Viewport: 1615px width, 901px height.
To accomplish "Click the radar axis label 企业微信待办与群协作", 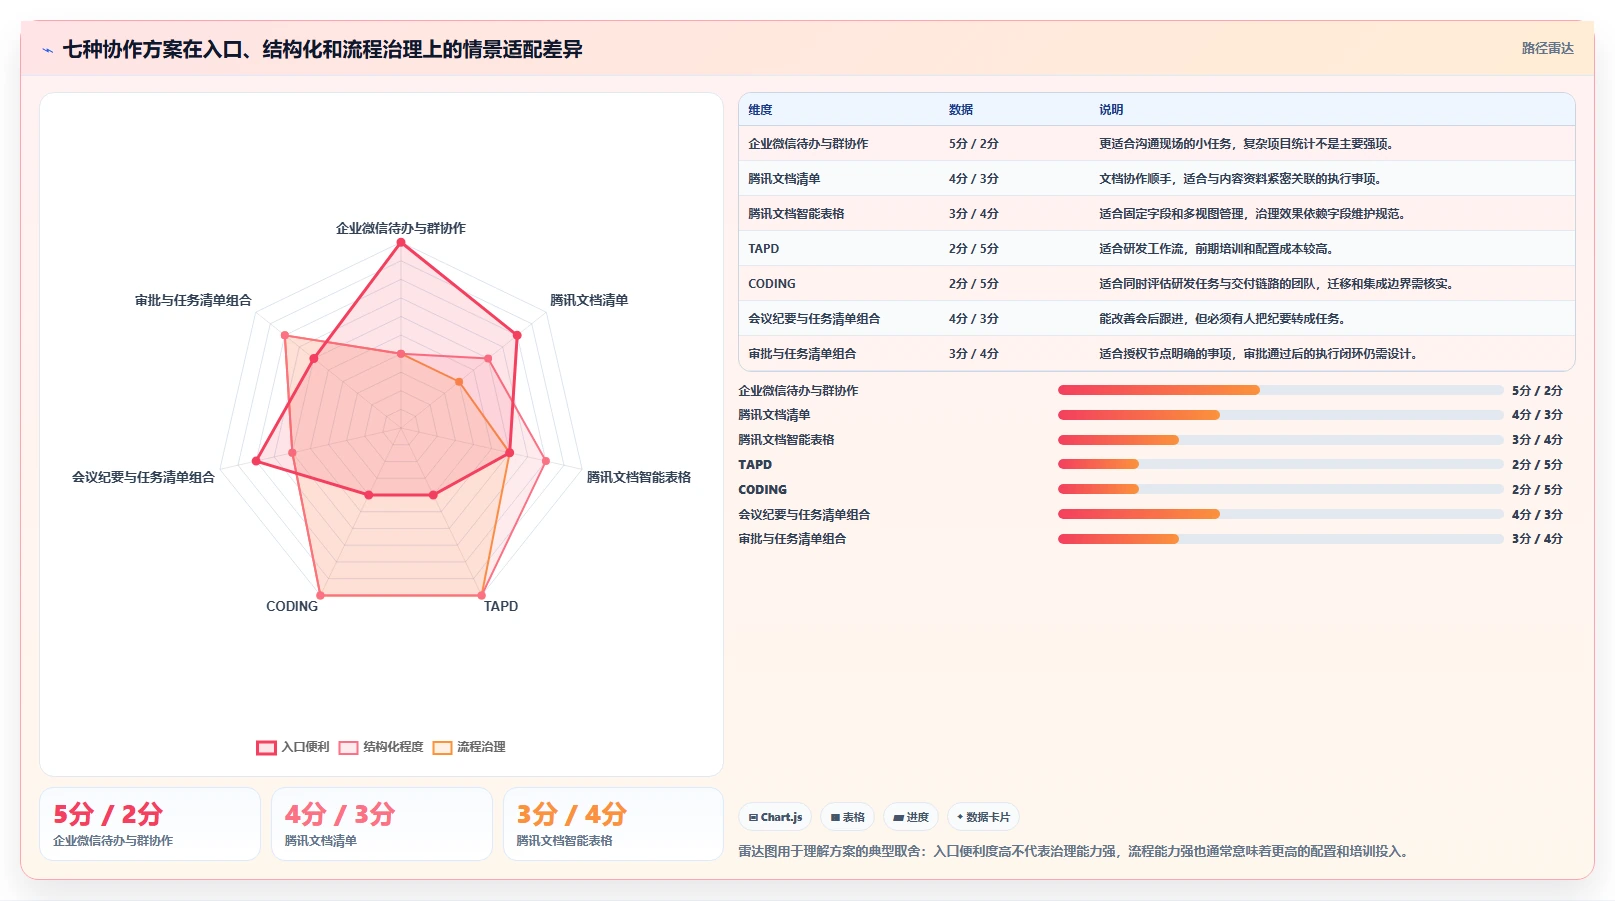I will pyautogui.click(x=401, y=228).
